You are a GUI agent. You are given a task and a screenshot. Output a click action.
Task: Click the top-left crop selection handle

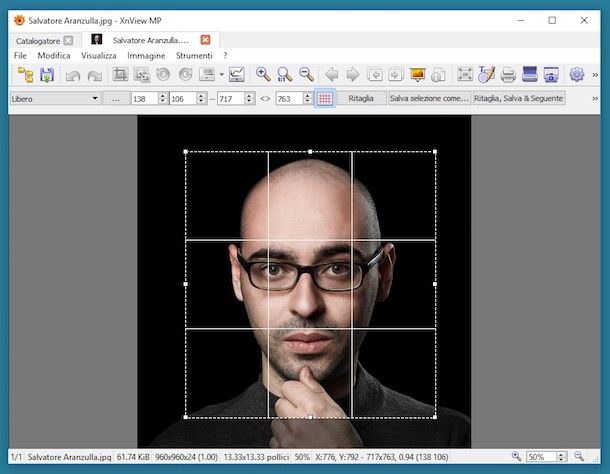pos(186,151)
